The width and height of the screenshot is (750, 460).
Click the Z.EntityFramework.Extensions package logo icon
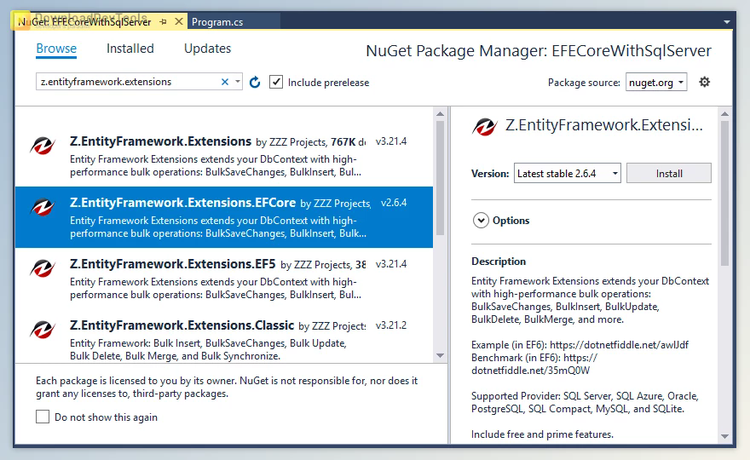click(x=43, y=145)
